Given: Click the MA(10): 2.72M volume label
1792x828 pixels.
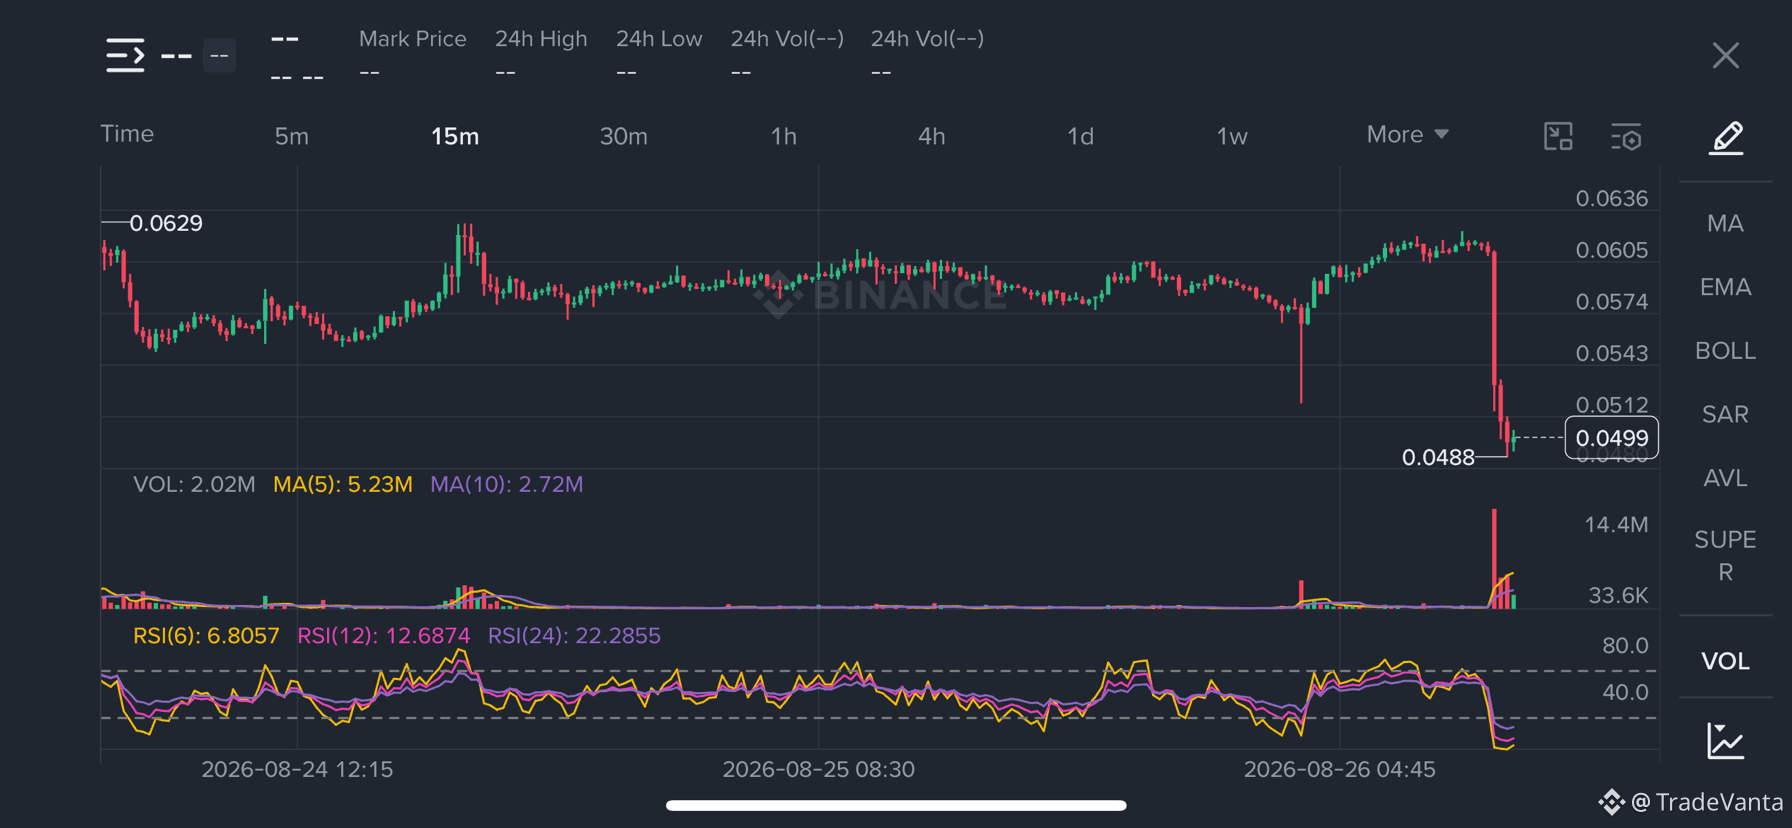Looking at the screenshot, I should (x=507, y=484).
